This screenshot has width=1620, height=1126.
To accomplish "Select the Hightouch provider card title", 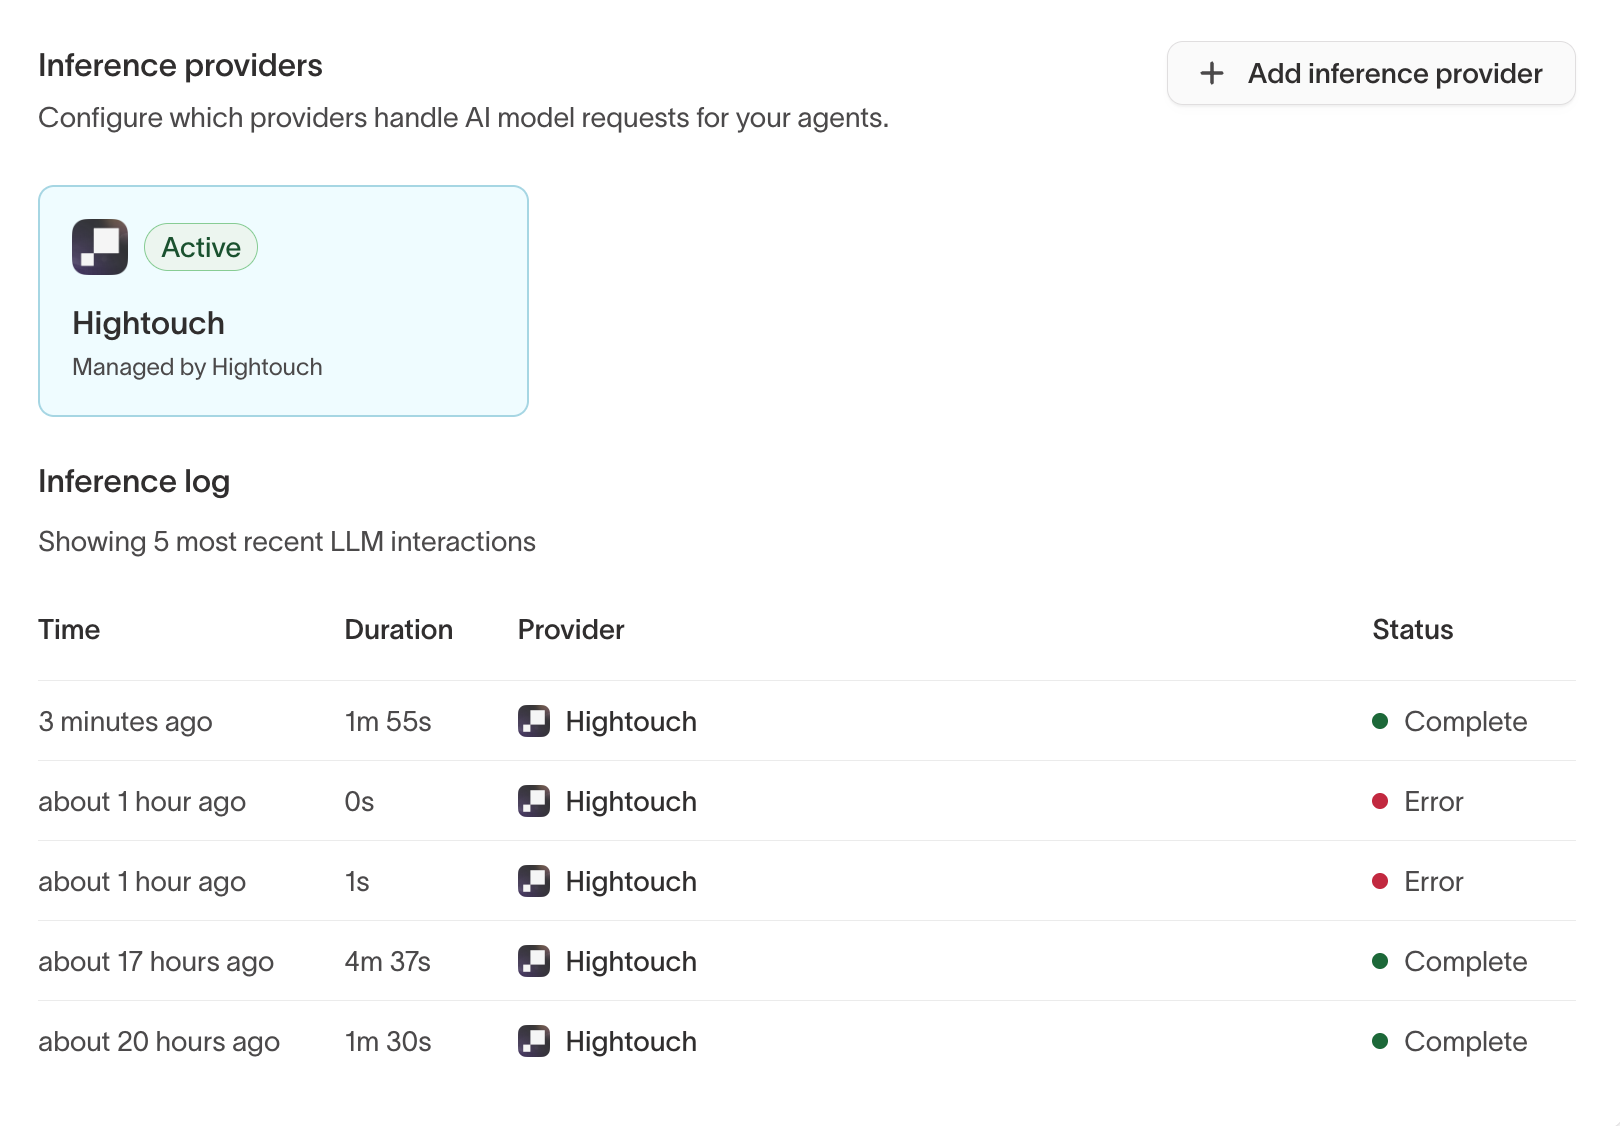I will [148, 323].
